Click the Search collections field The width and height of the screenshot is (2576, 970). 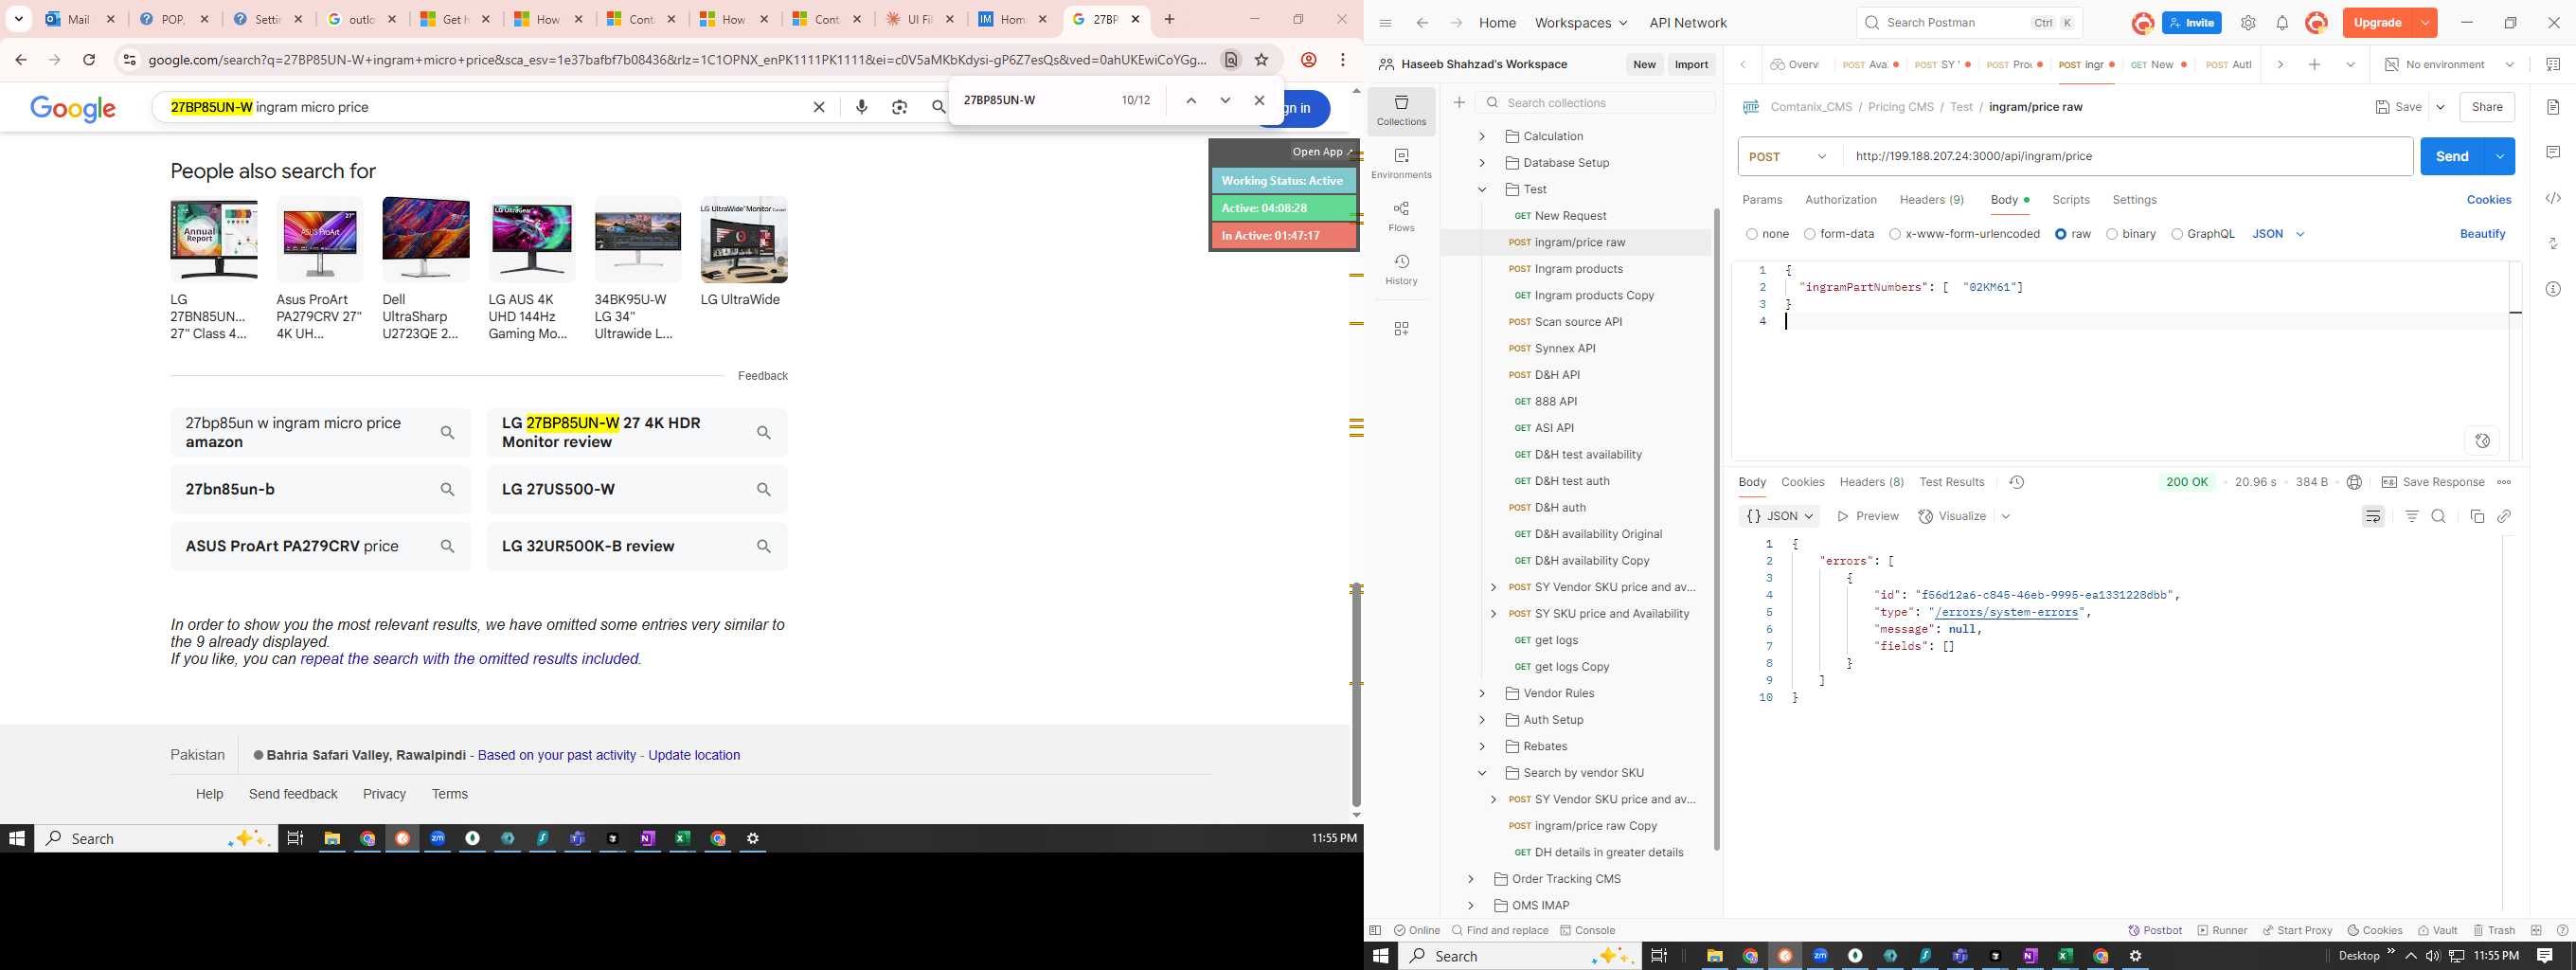pos(1596,103)
